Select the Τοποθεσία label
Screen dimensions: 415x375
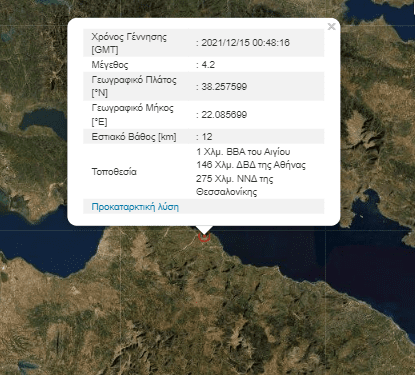point(114,172)
